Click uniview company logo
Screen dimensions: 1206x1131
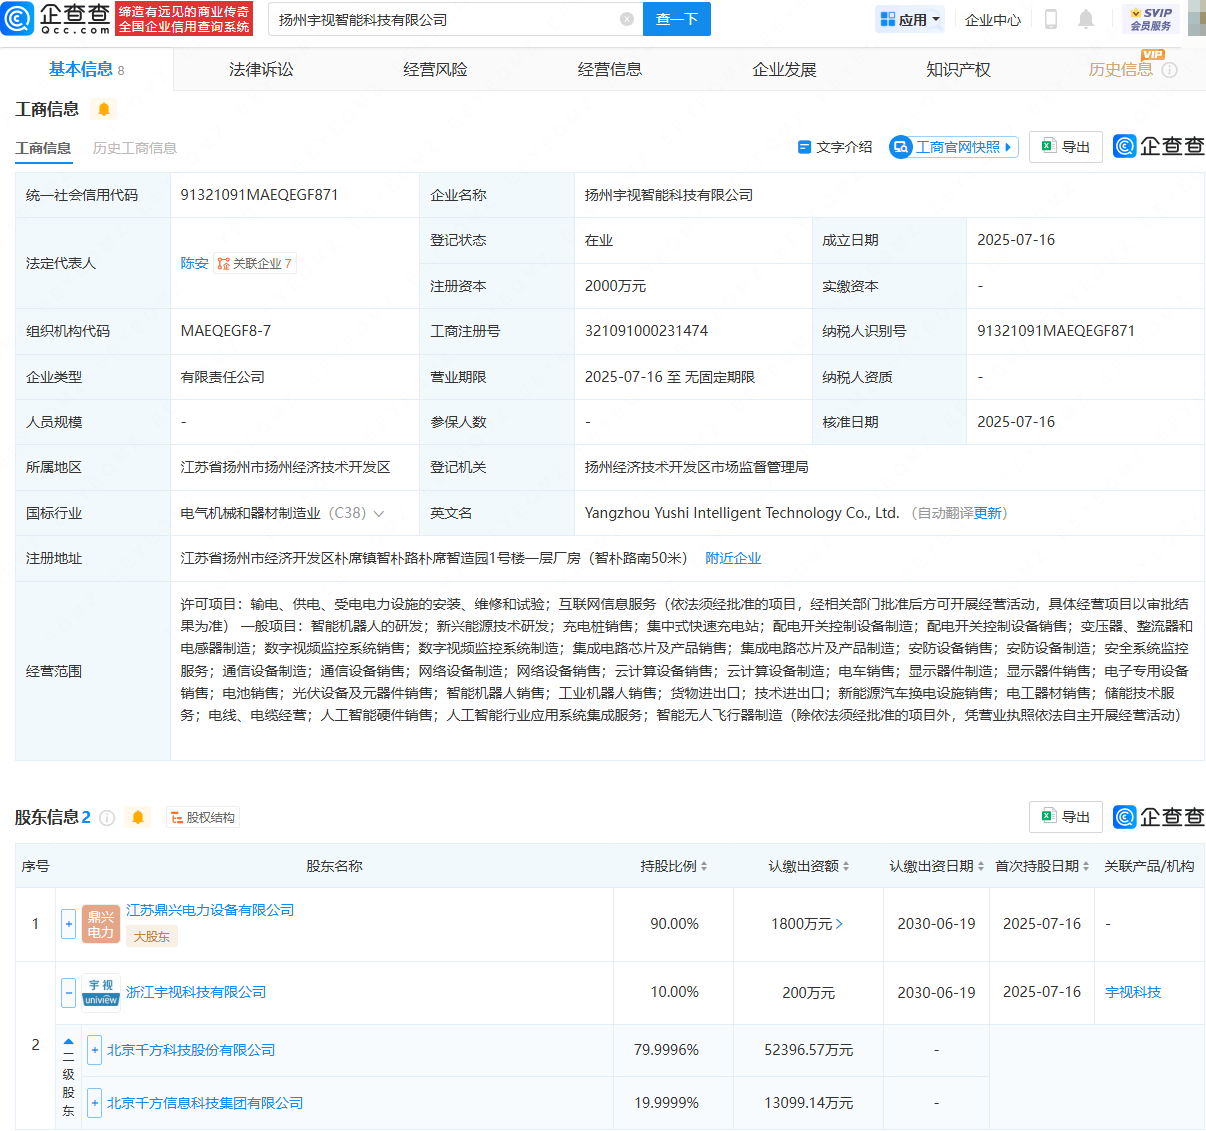[101, 992]
